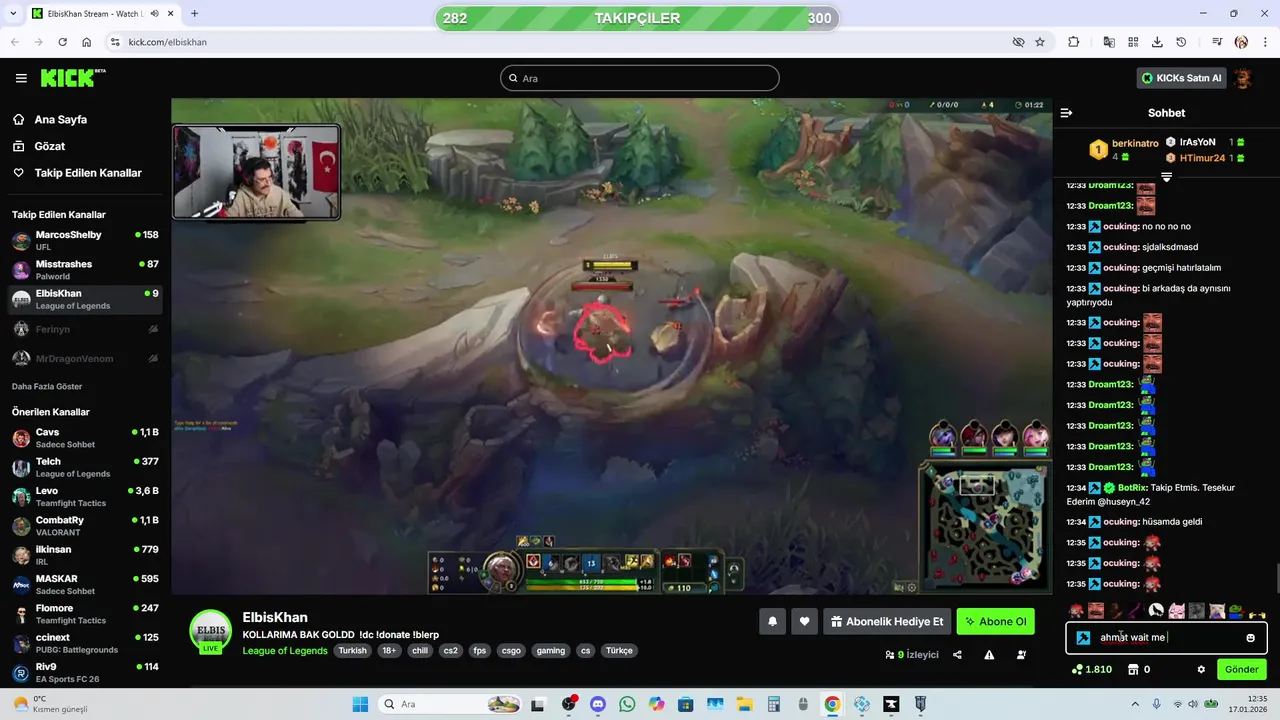
Task: Expand the gift leaderboard chevron
Action: pyautogui.click(x=1166, y=177)
